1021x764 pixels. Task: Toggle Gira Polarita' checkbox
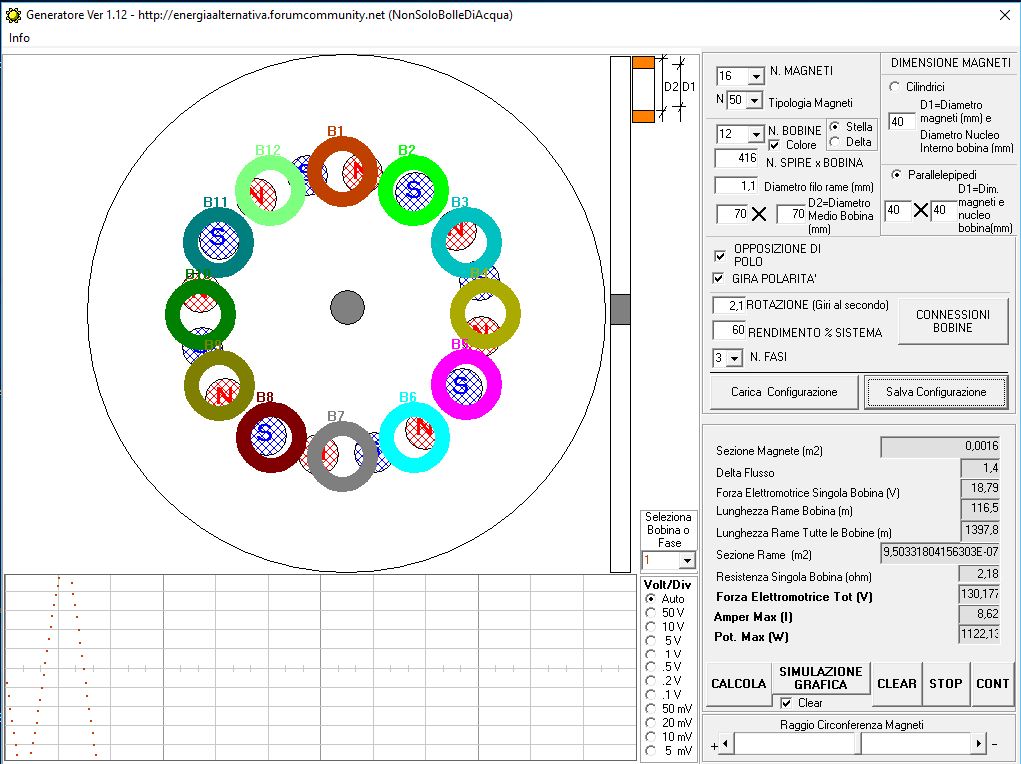(x=719, y=279)
